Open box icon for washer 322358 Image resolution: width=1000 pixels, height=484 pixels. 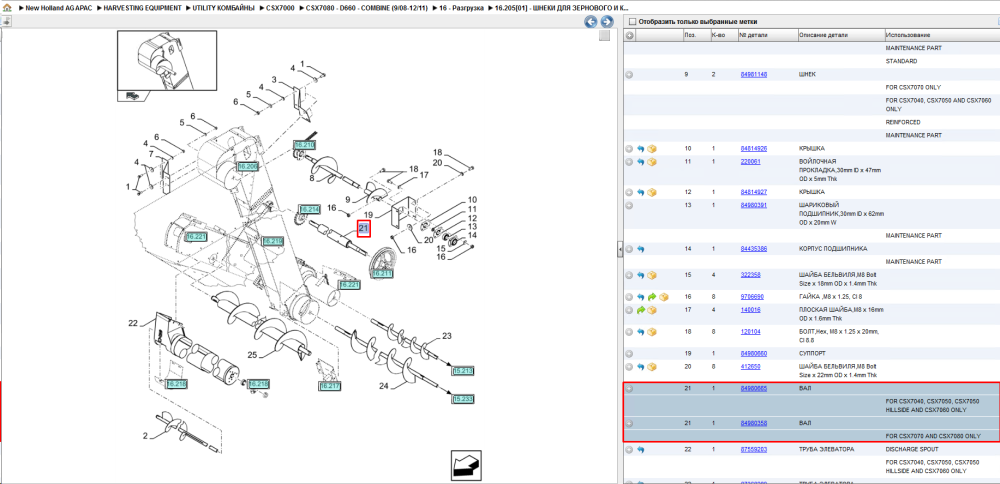coord(652,275)
